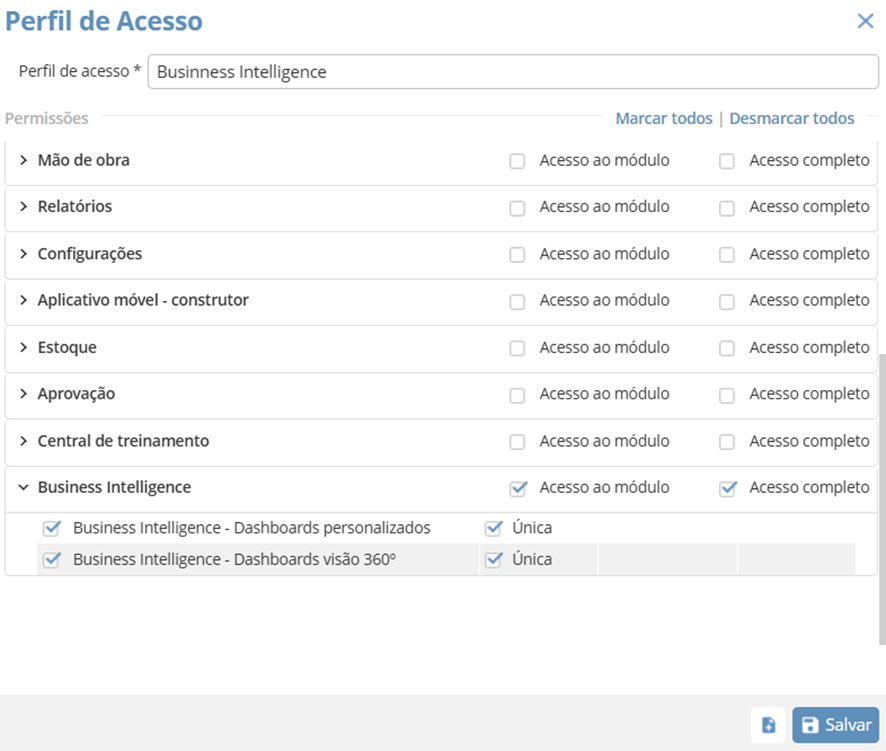Check Acesso ao módulo for Aplicativo móvel
The width and height of the screenshot is (886, 751).
[517, 301]
